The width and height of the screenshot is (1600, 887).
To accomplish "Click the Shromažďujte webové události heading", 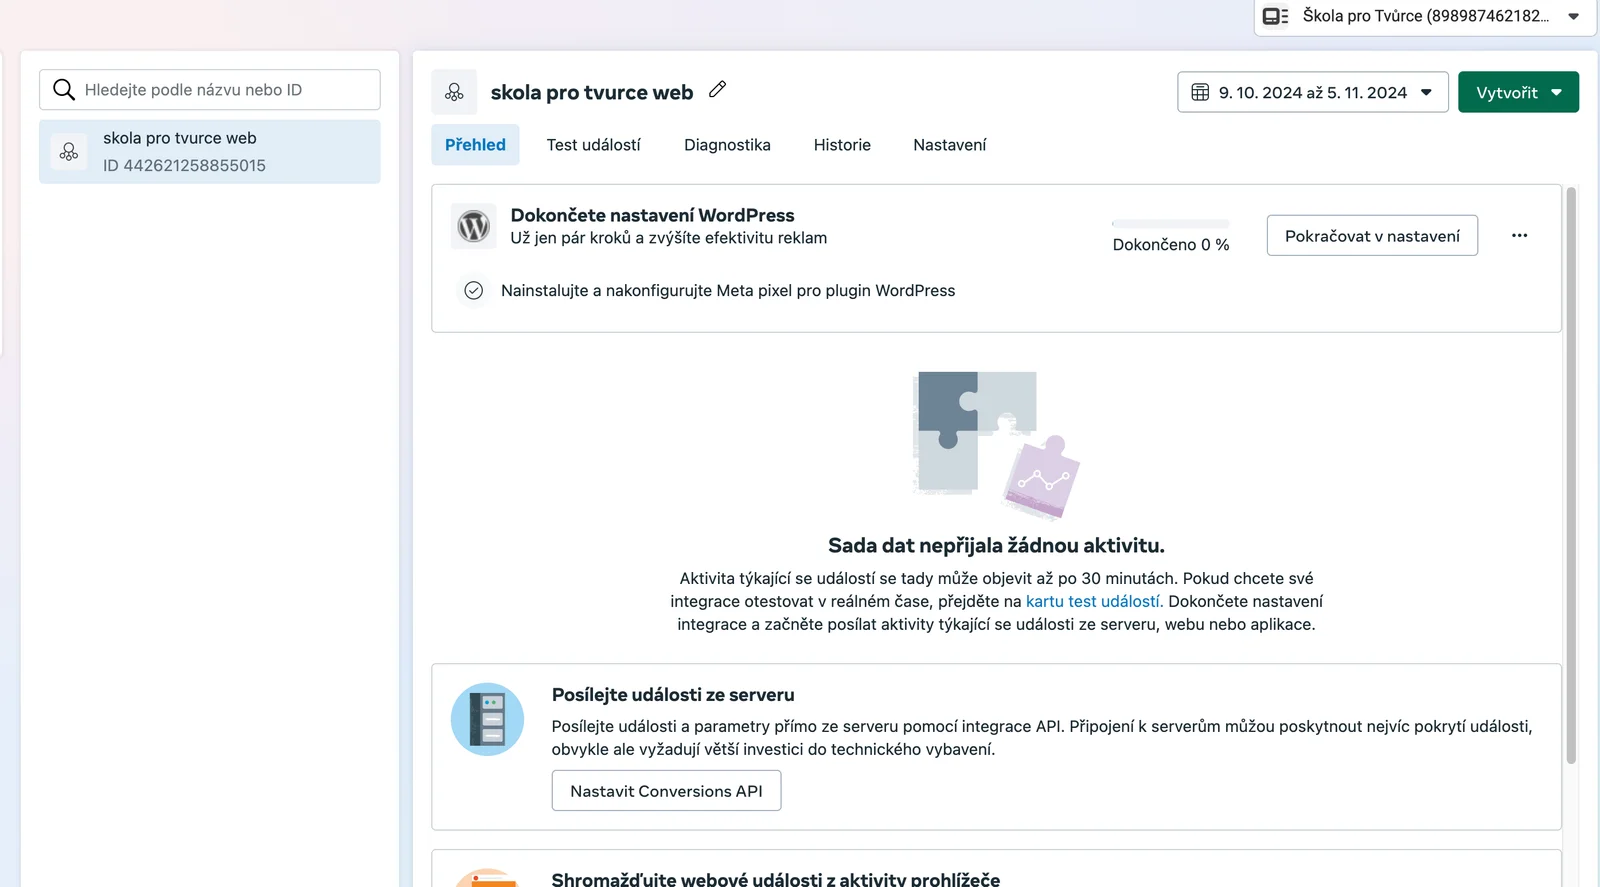I will 776,879.
